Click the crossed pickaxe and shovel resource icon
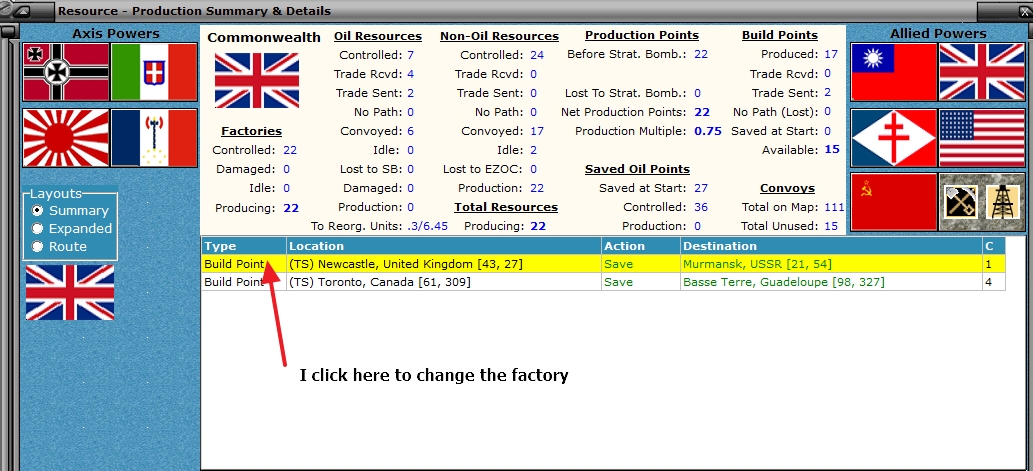1033x471 pixels. [960, 202]
